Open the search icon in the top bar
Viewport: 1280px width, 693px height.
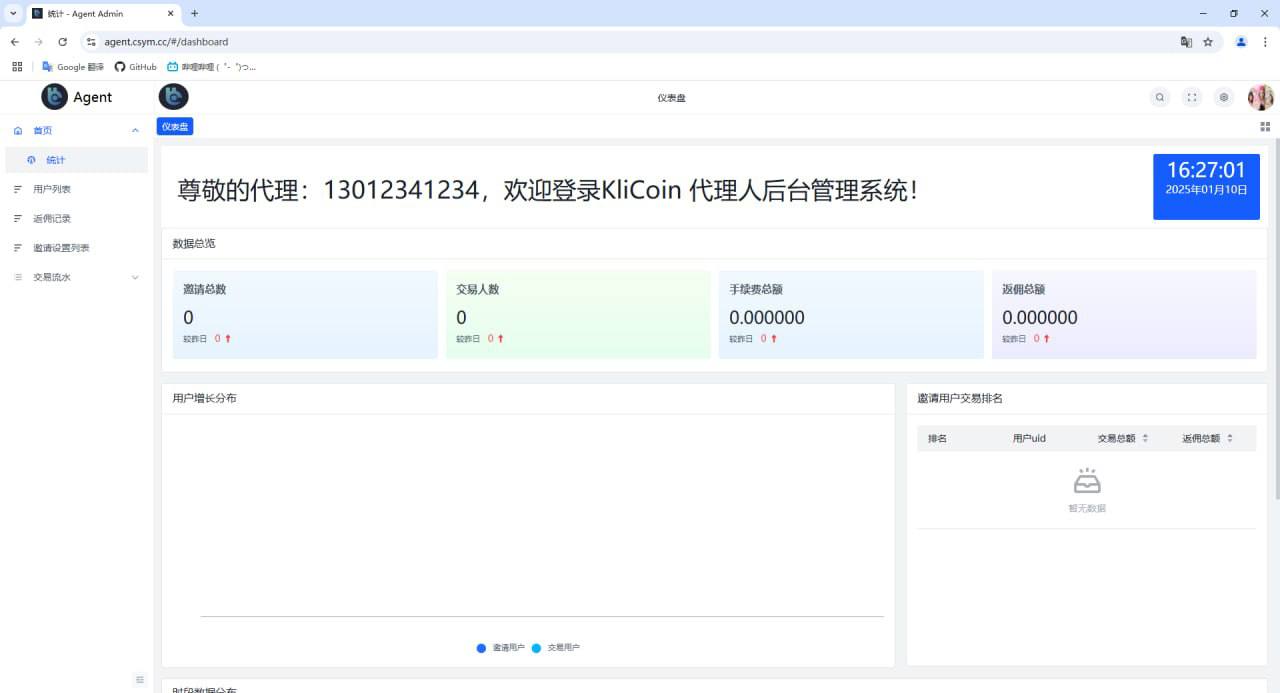point(1159,97)
